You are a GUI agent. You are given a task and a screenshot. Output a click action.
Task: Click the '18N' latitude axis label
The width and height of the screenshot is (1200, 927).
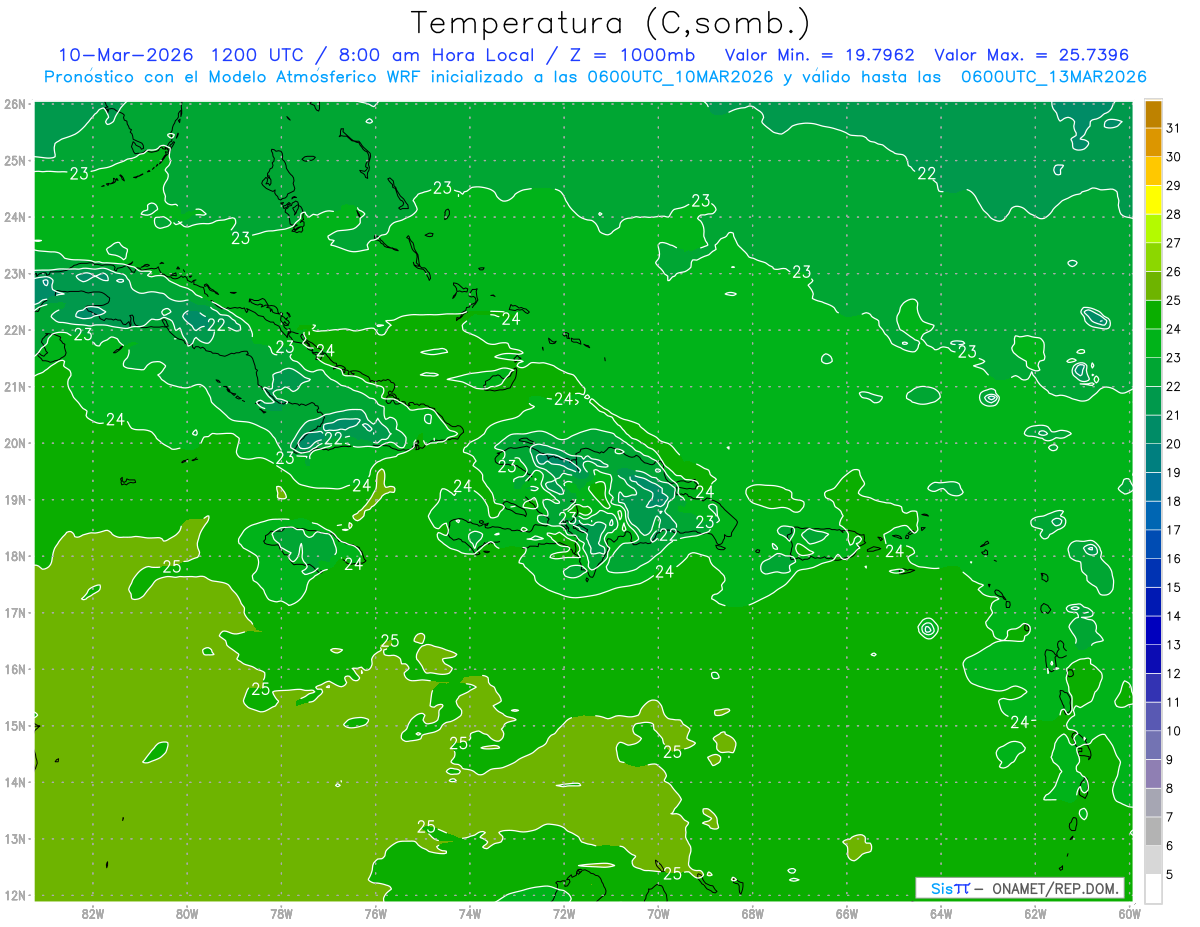[14, 556]
